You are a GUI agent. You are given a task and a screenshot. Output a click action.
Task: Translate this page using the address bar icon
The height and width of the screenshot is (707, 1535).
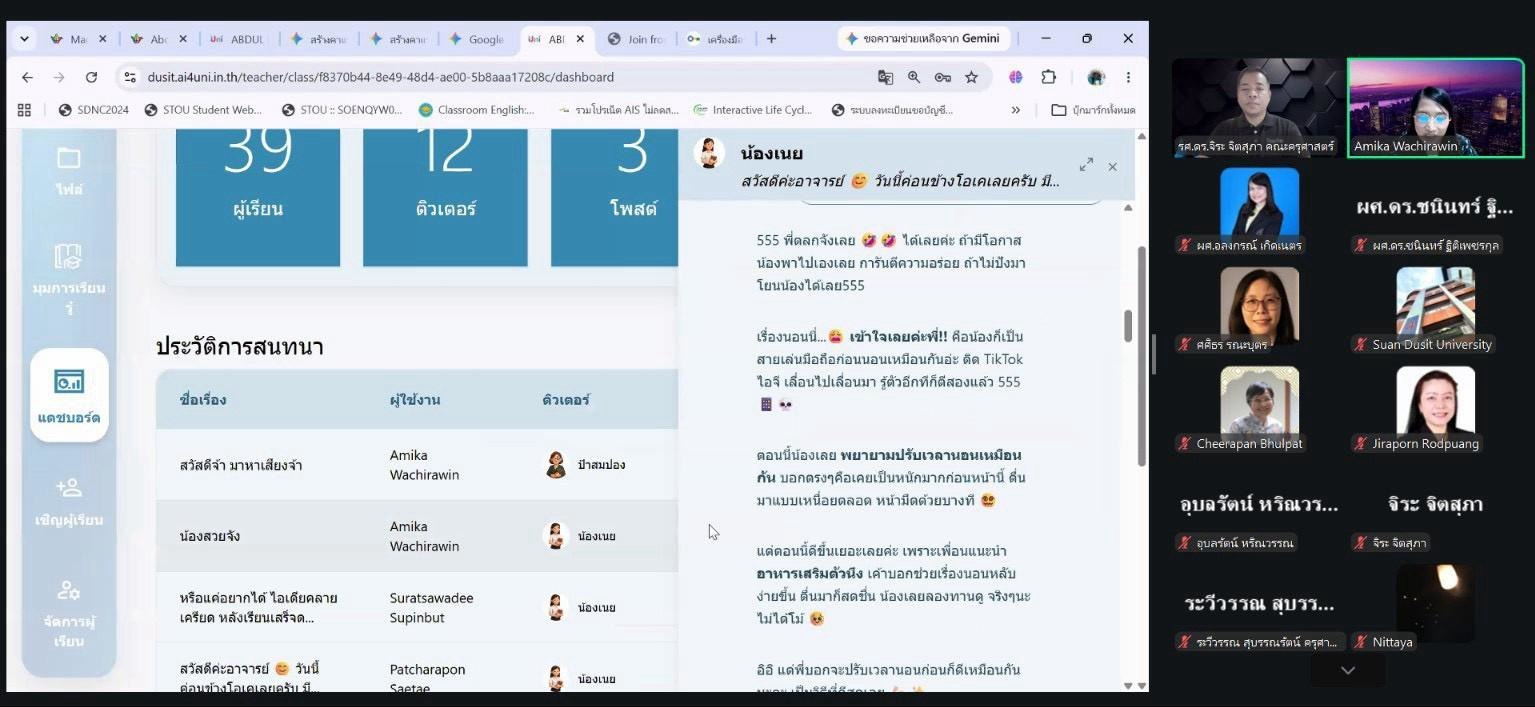(x=885, y=77)
